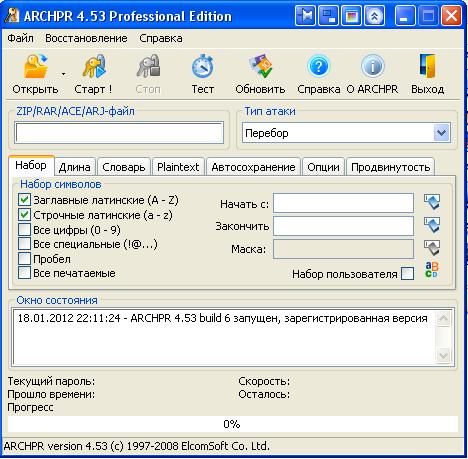The width and height of the screenshot is (468, 459).
Task: Click the Начать с input field
Action: [x=344, y=203]
